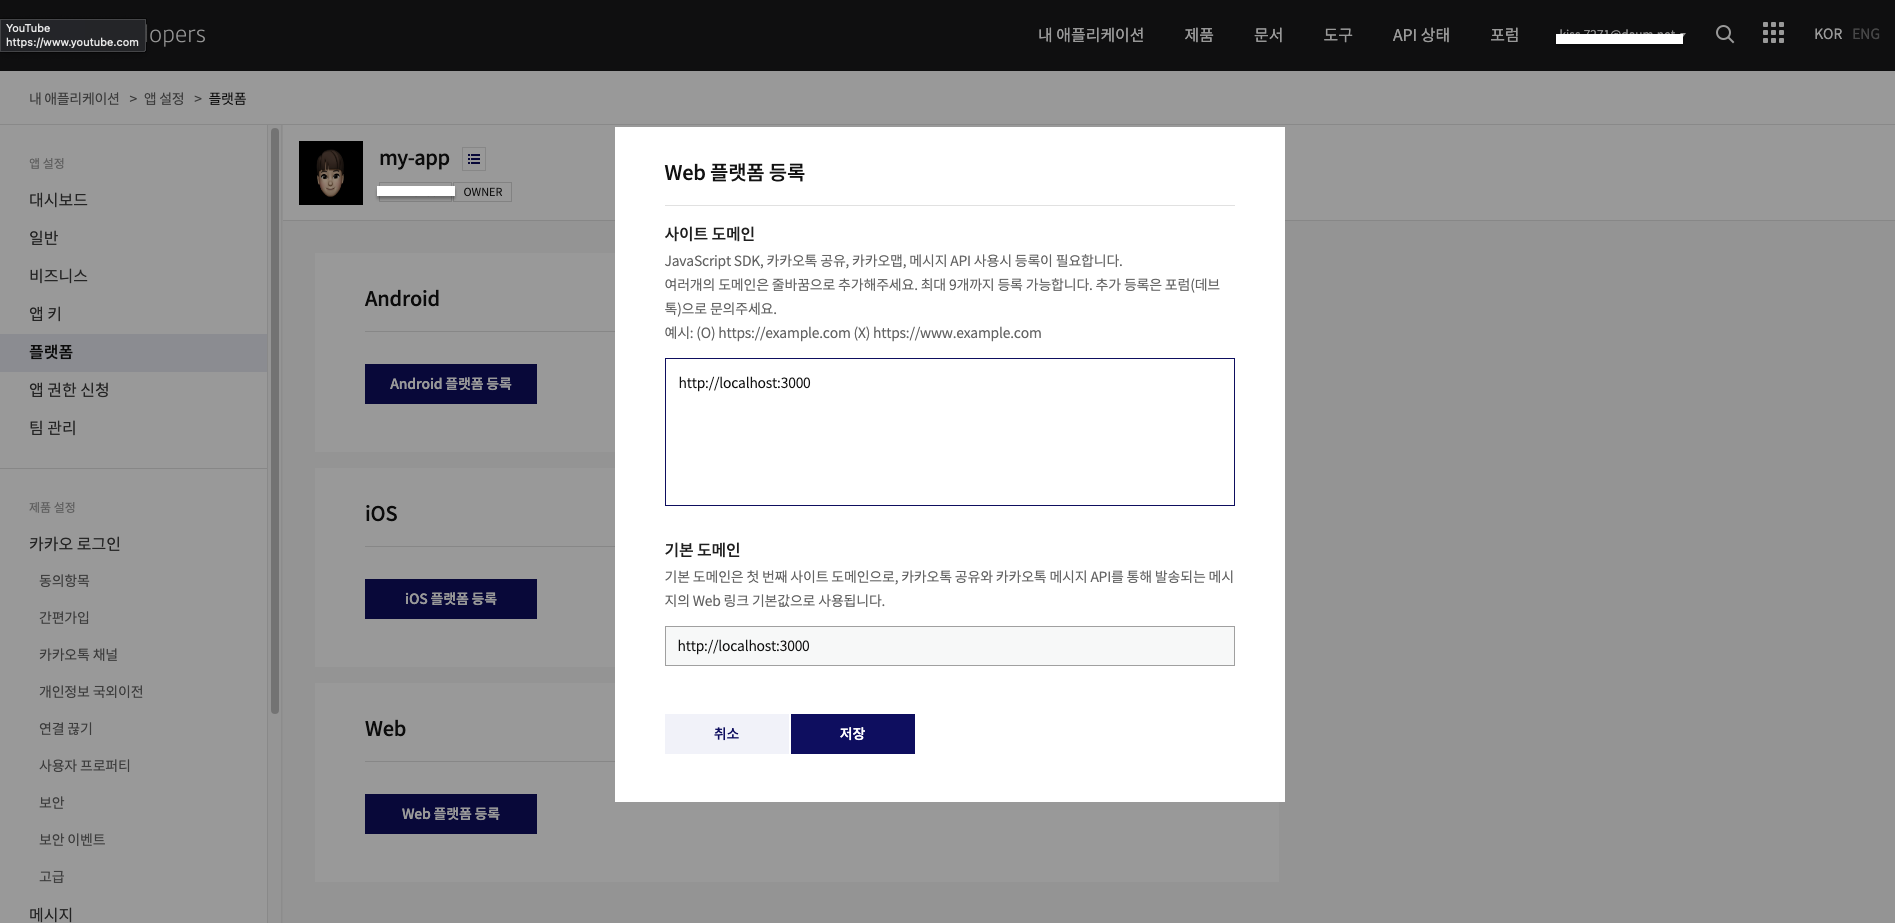Select 비즈니스 in sidebar
Viewport: 1895px width, 923px height.
click(x=58, y=276)
